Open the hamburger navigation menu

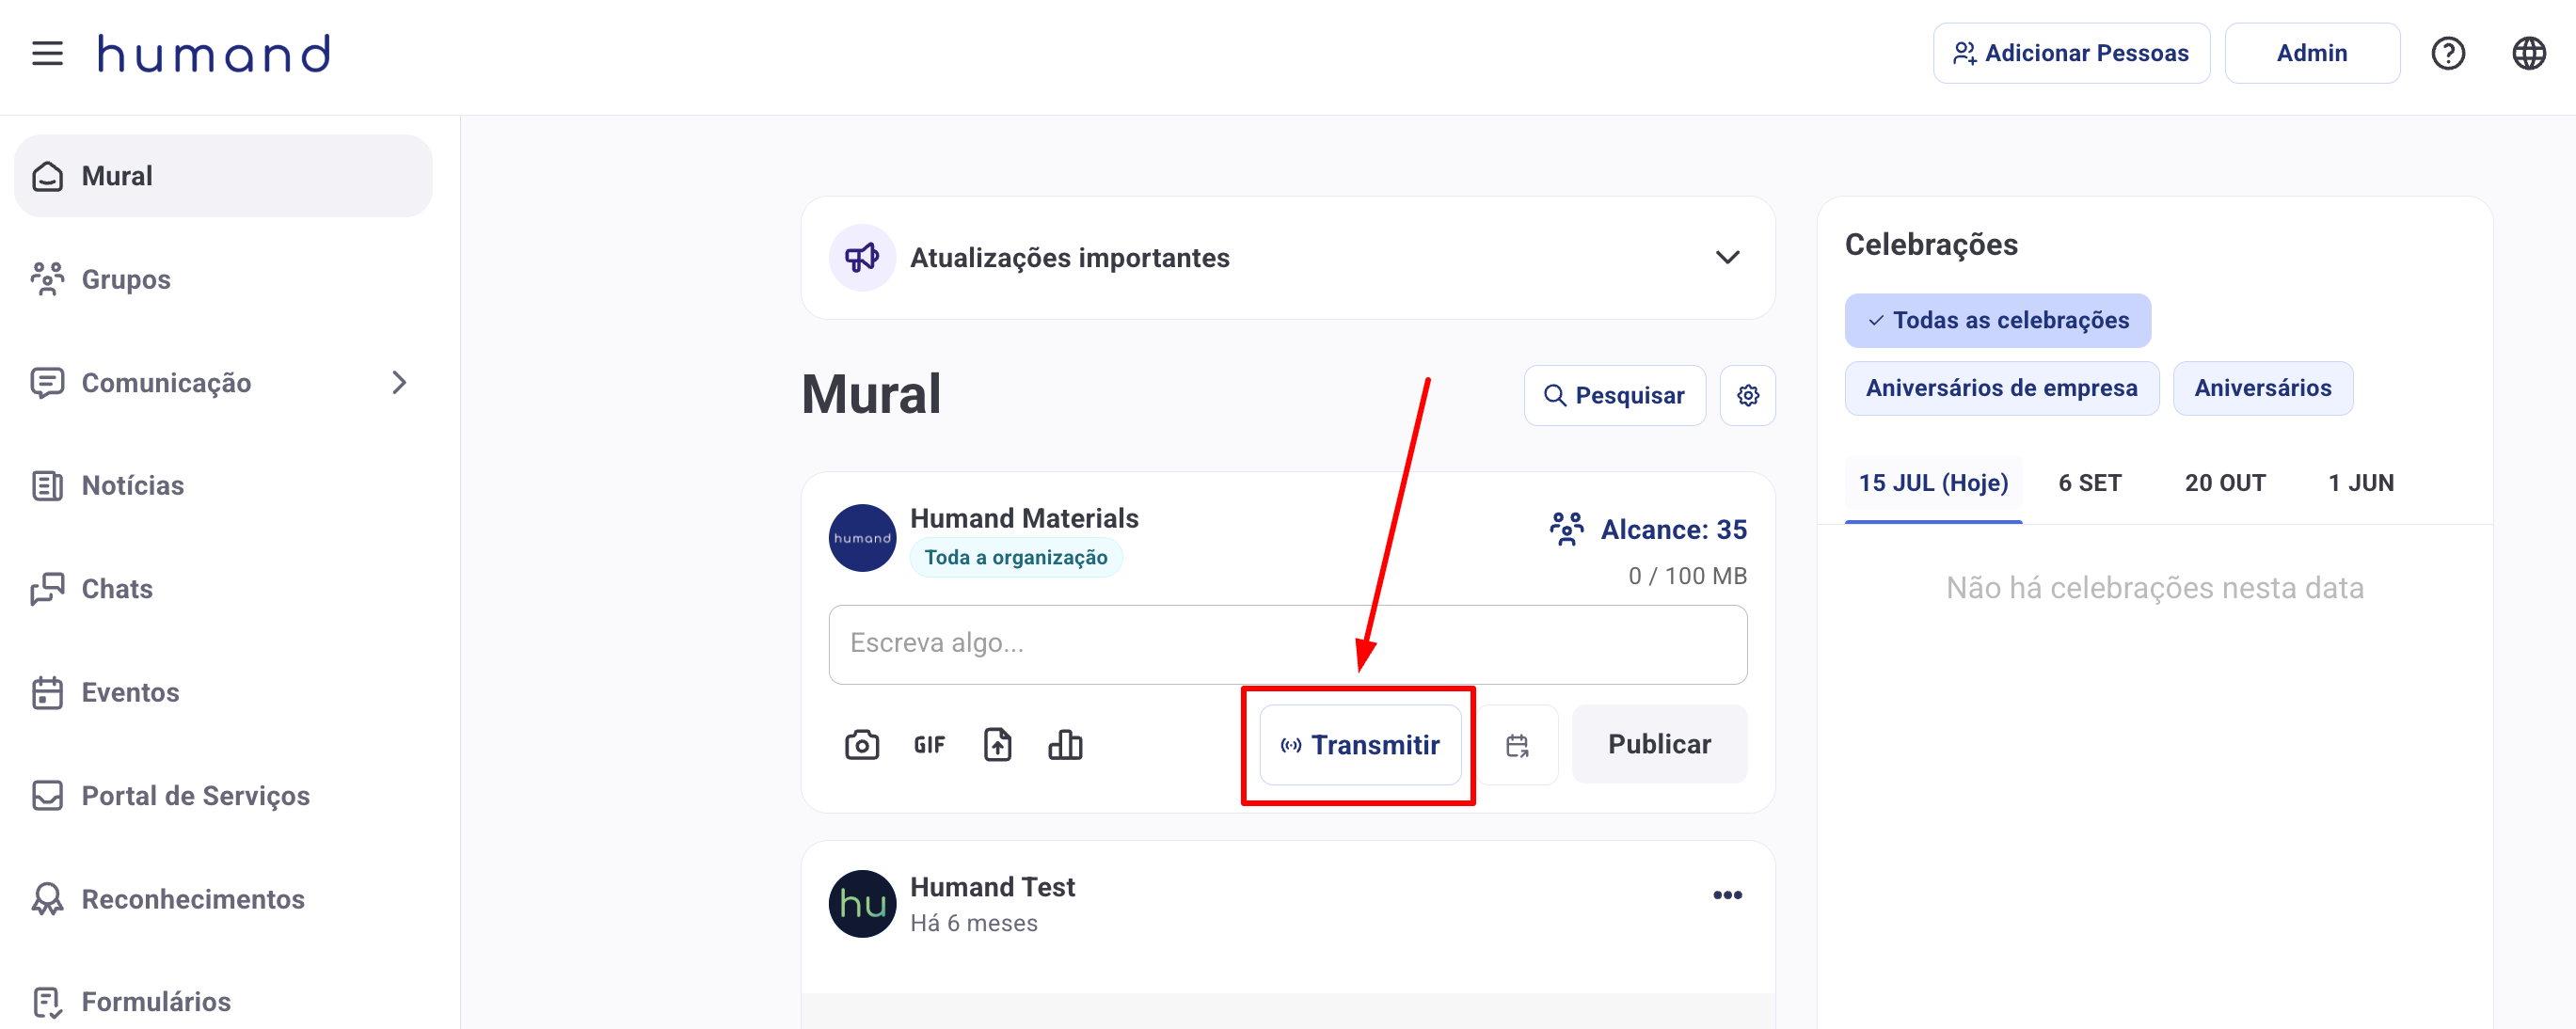[x=47, y=54]
